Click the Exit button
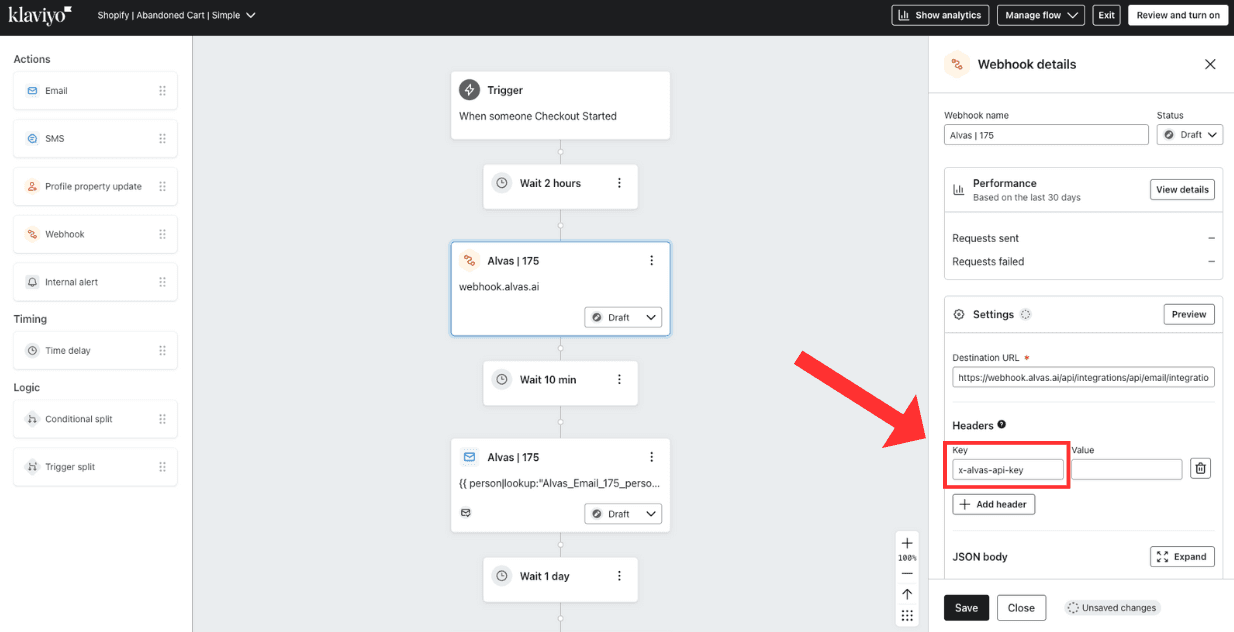 pos(1106,15)
